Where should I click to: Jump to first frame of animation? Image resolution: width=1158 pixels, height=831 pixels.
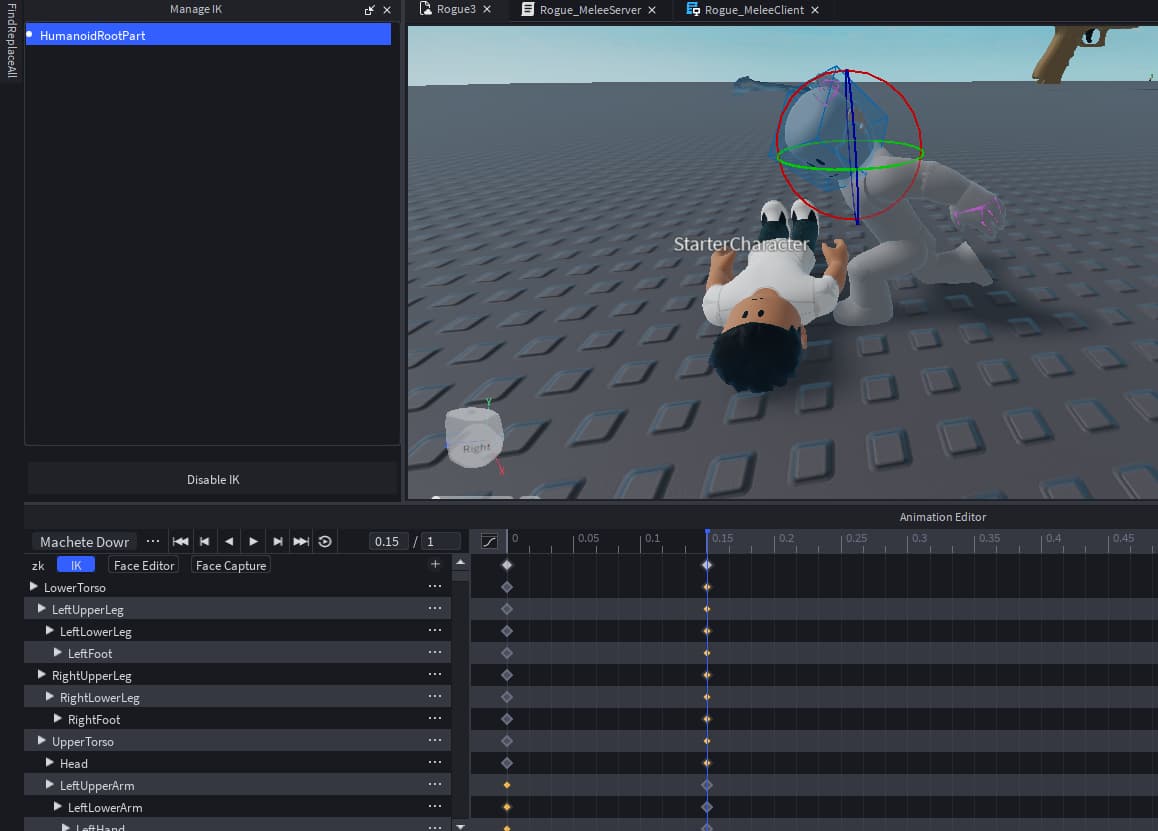180,541
